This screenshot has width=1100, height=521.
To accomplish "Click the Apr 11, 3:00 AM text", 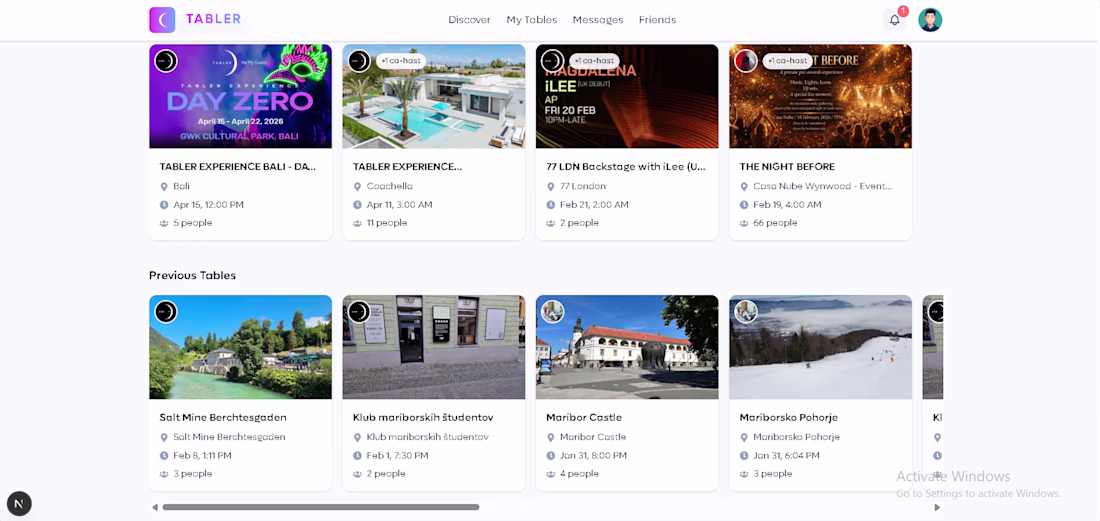I will click(399, 205).
